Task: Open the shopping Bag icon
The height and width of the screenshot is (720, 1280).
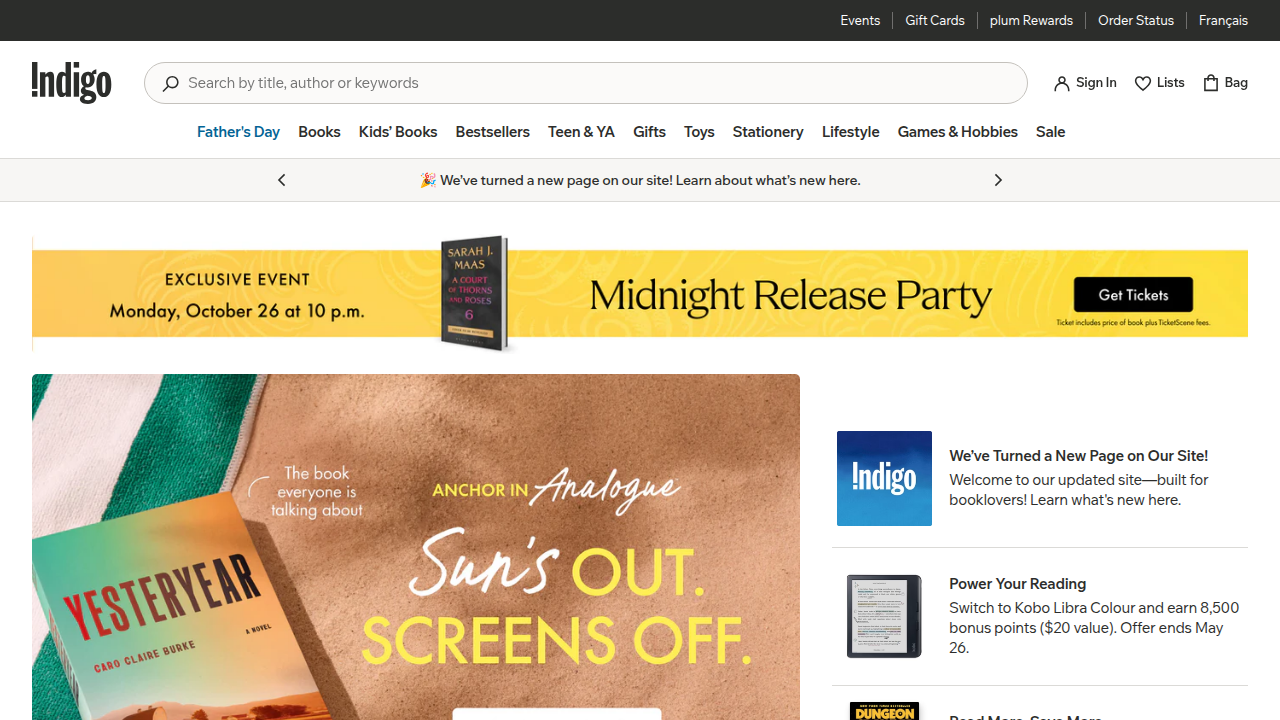Action: tap(1211, 83)
